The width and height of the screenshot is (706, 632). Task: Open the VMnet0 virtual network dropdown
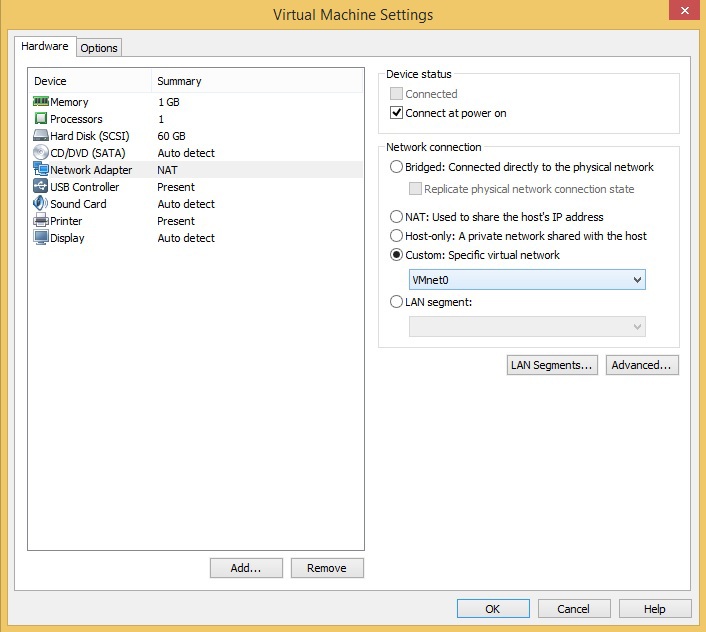[x=527, y=281]
